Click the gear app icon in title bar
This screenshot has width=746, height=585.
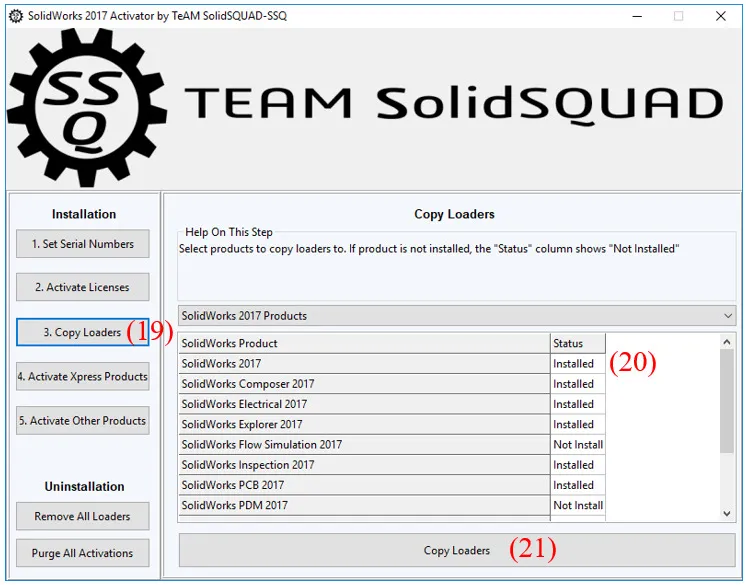16,16
